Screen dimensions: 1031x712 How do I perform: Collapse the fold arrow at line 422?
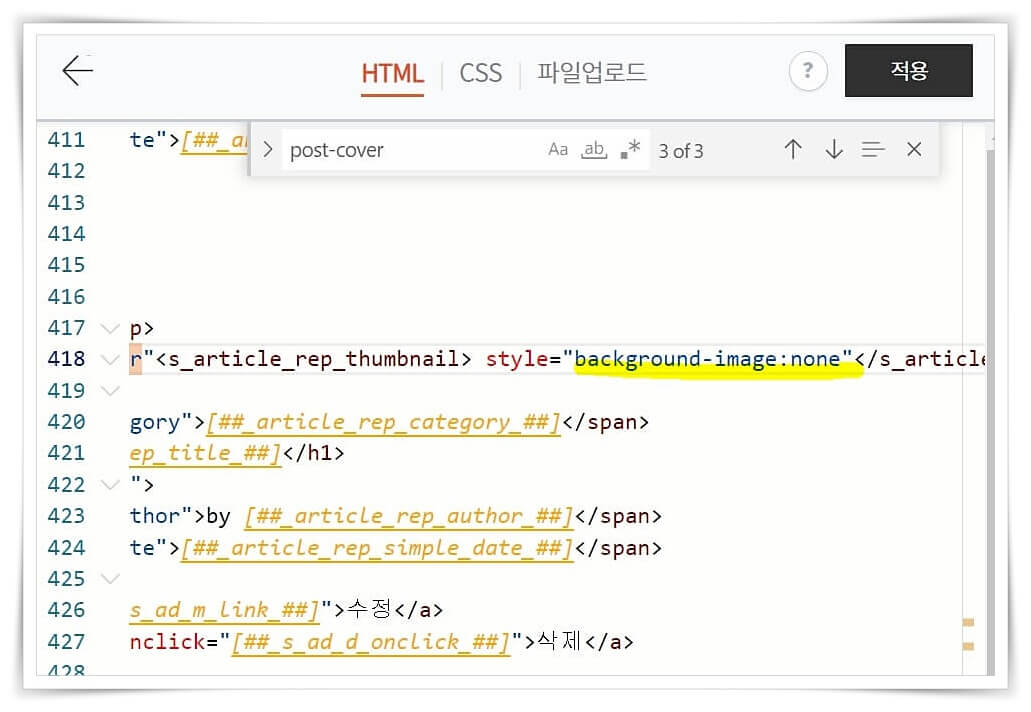110,484
